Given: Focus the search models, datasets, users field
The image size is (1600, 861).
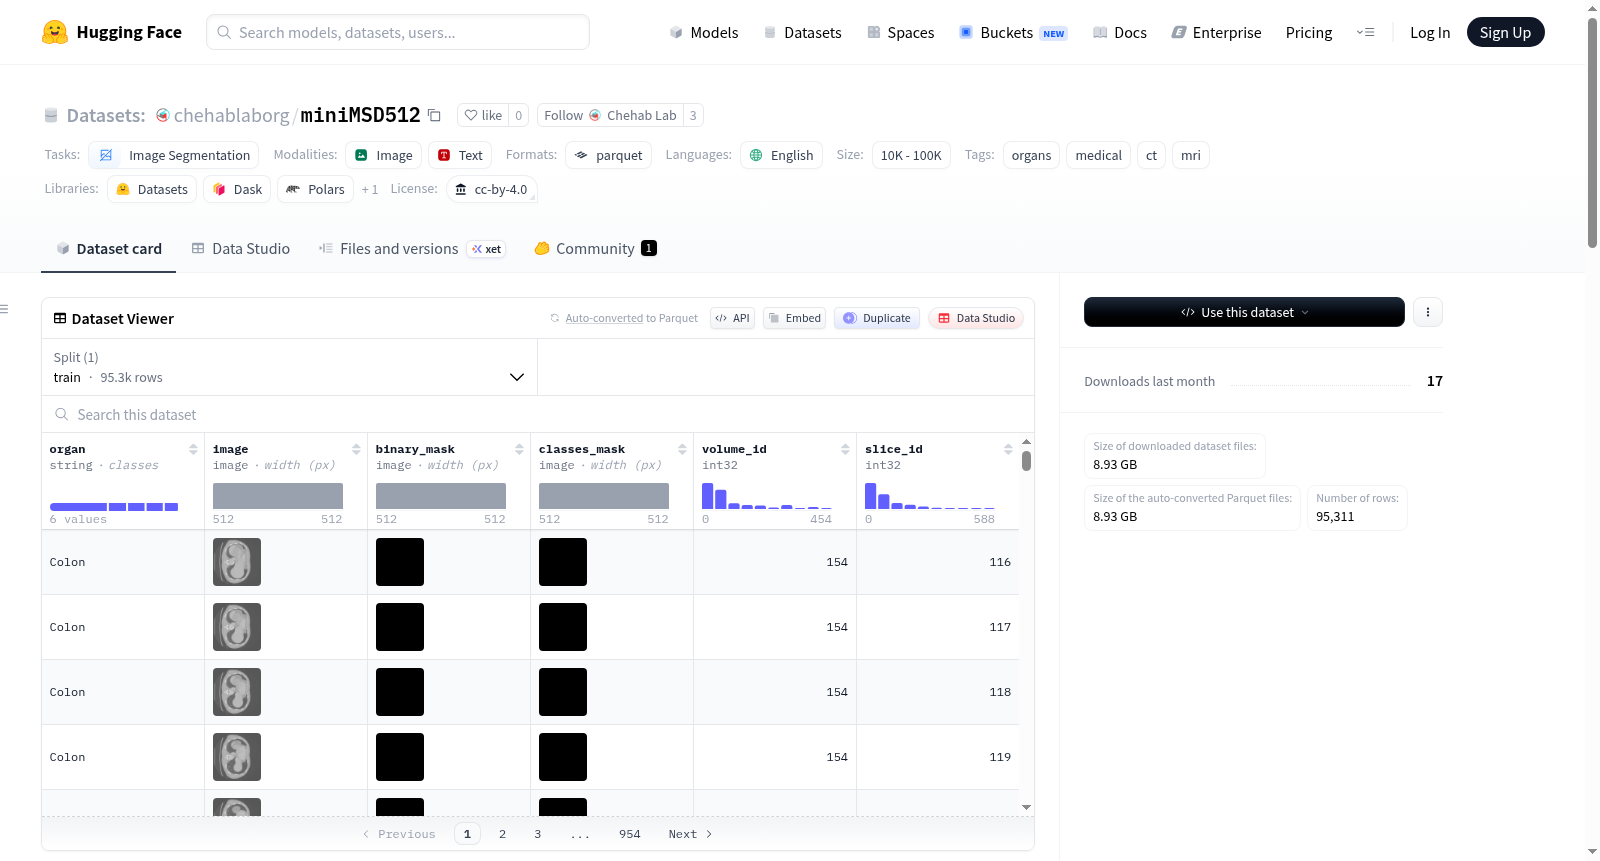Looking at the screenshot, I should (x=398, y=32).
